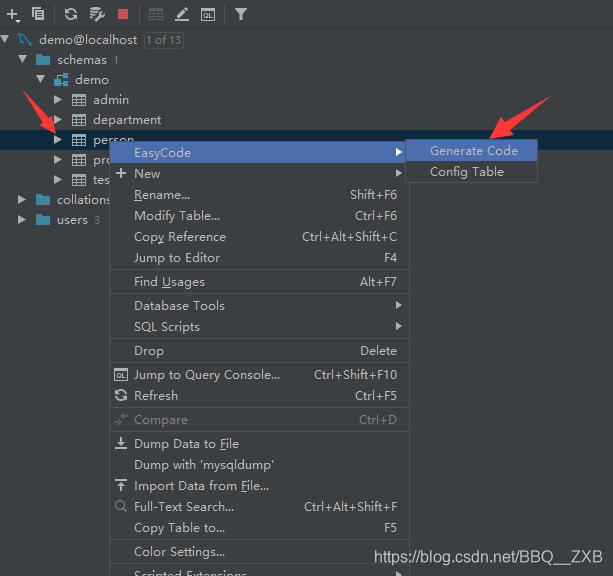This screenshot has height=576, width=613.
Task: Select Modify Table... menu entry
Action: coord(259,216)
